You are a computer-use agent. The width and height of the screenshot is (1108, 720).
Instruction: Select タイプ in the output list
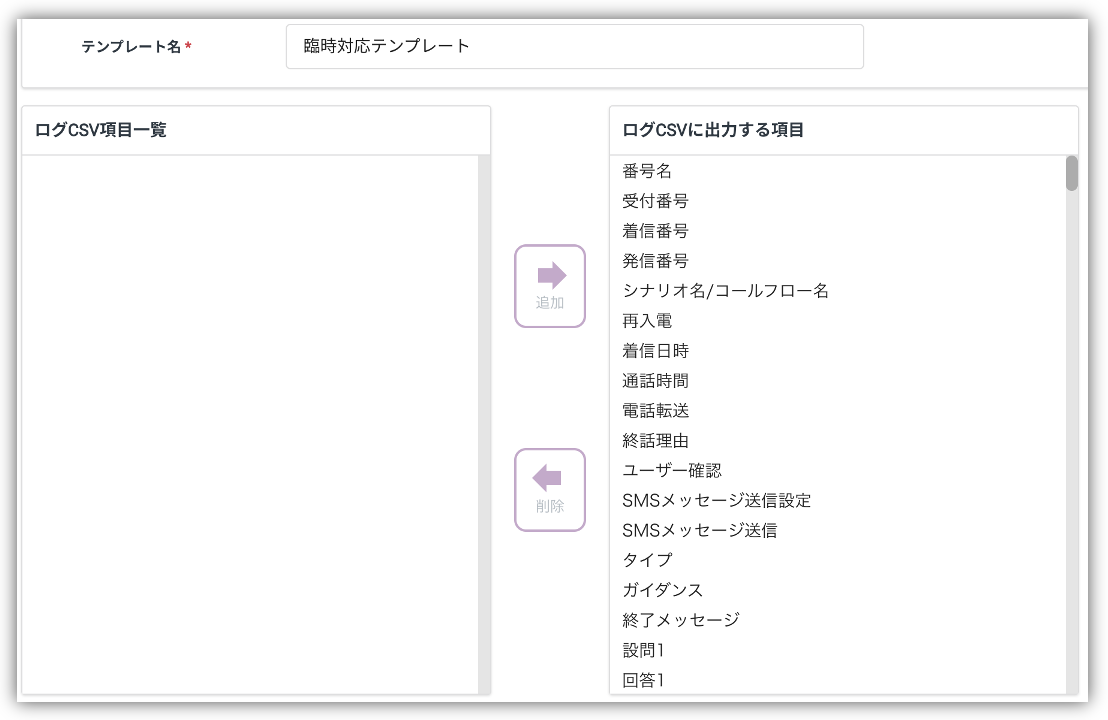click(x=647, y=560)
